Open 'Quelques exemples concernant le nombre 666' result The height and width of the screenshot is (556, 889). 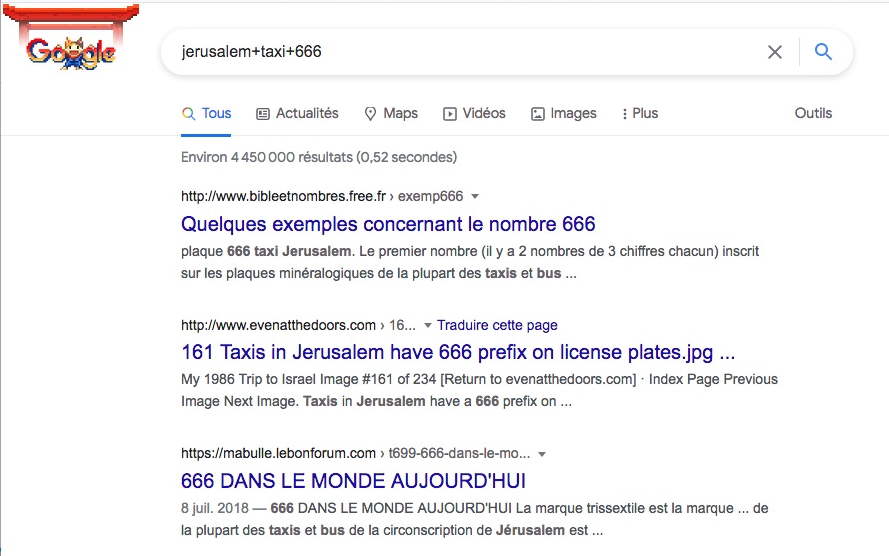coord(388,224)
